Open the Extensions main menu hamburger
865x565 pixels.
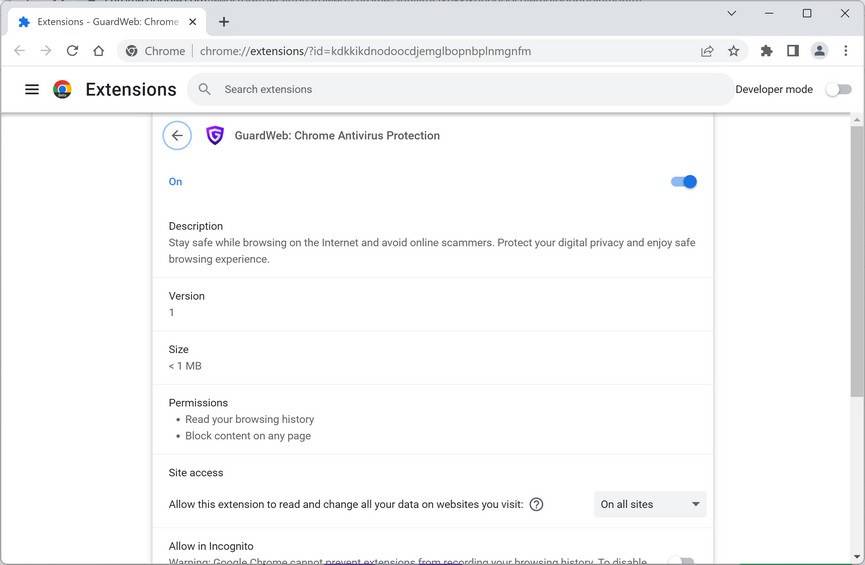tap(32, 89)
